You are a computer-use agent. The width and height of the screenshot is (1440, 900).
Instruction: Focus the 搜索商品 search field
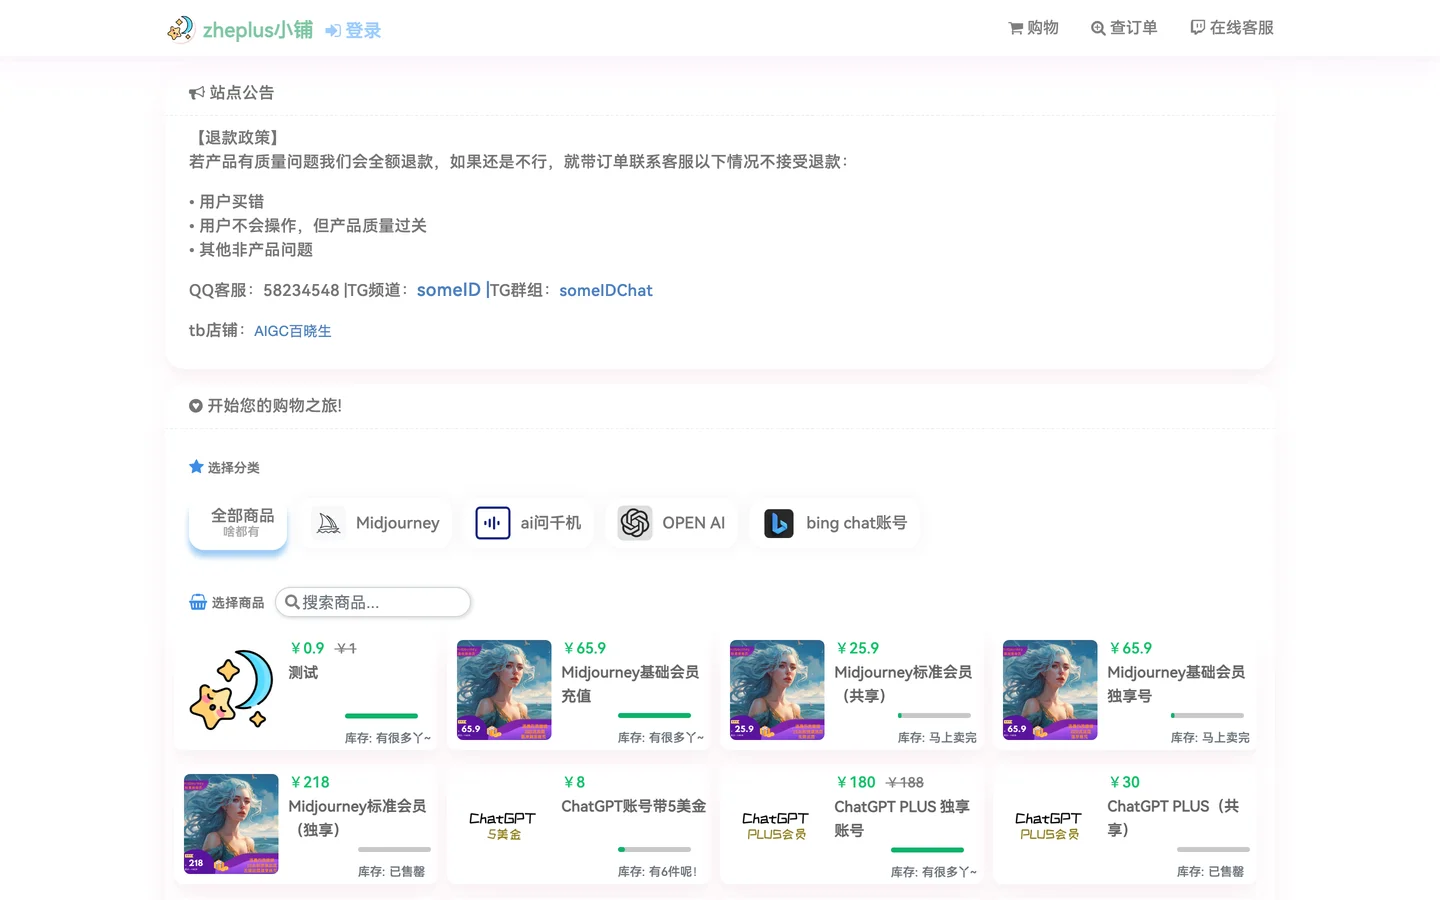tap(373, 602)
